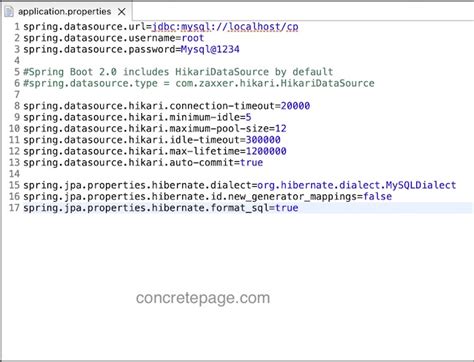Click the spring.datasource.username property key

click(99, 38)
